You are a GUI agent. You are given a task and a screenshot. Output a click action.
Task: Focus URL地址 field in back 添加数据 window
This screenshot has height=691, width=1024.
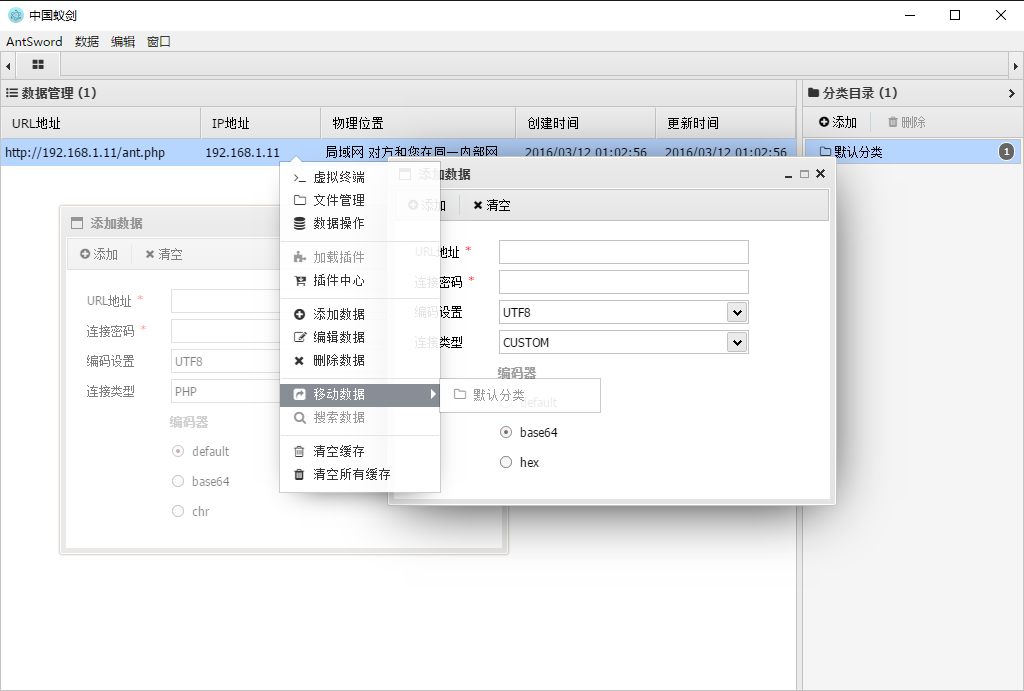(x=226, y=301)
